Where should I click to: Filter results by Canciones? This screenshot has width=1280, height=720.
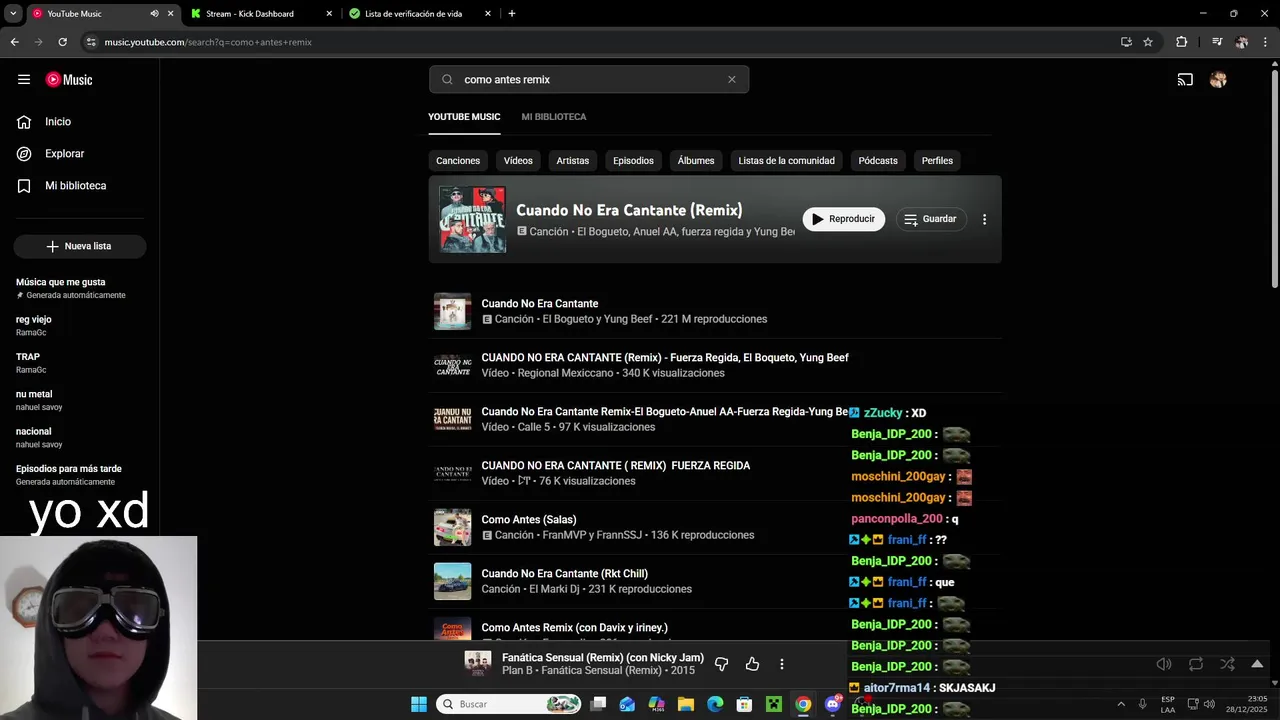coord(458,161)
